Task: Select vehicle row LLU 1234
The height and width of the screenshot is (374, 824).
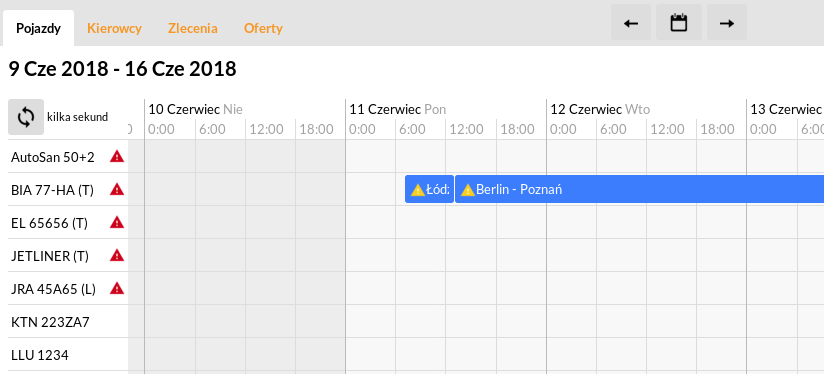Action: coord(68,355)
